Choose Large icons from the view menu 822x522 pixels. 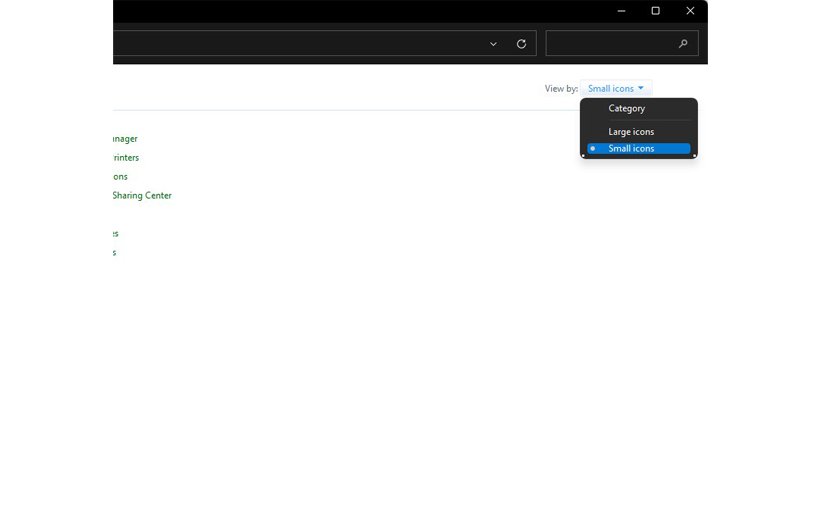[631, 132]
